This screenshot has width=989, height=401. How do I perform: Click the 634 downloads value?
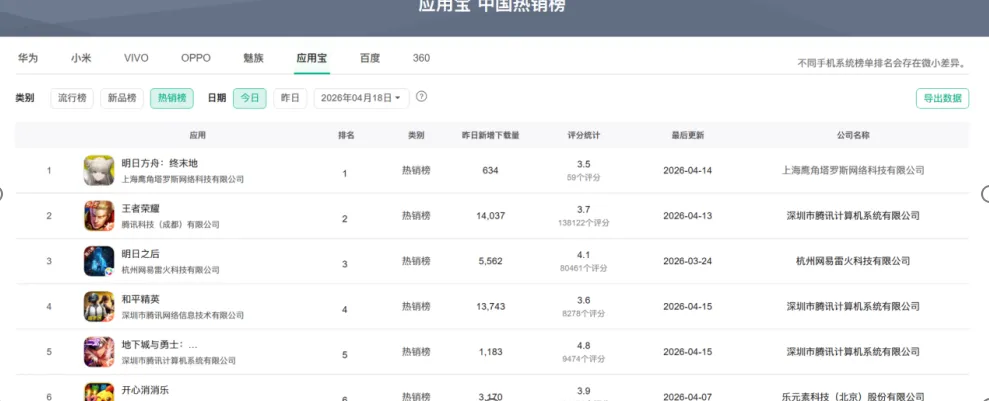[x=490, y=170]
